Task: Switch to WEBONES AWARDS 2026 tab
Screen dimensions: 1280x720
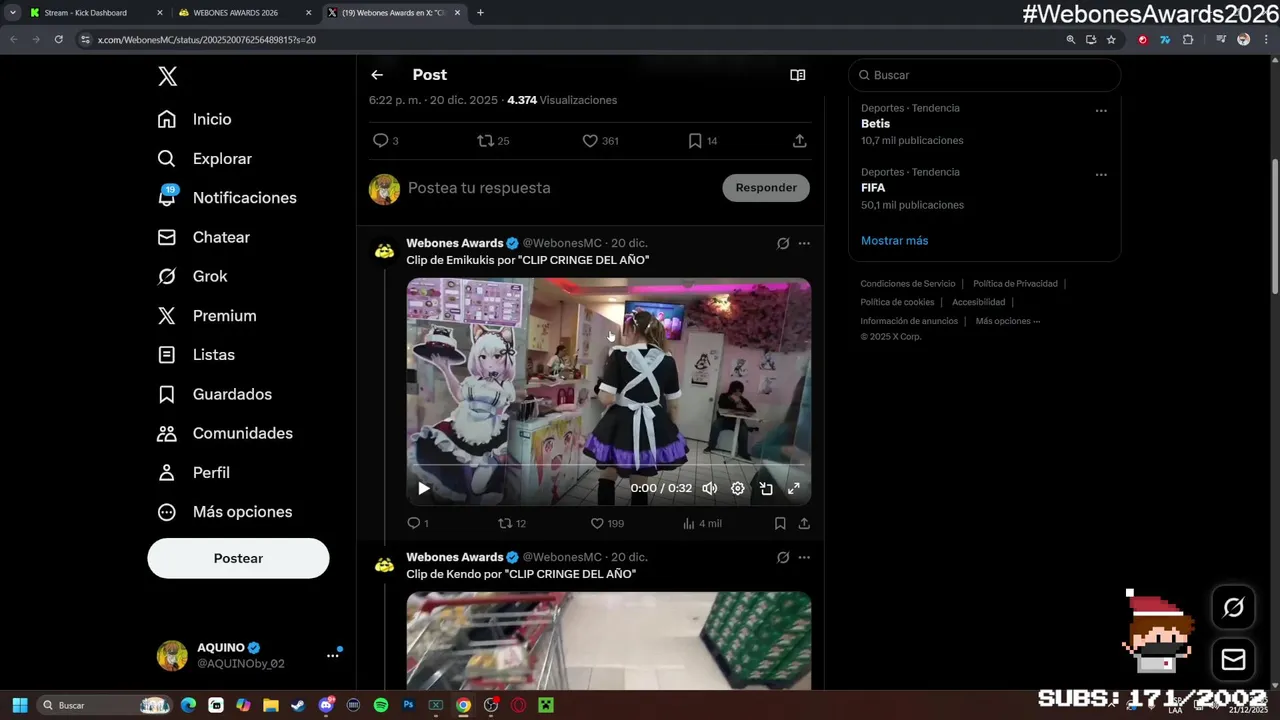Action: click(x=245, y=13)
